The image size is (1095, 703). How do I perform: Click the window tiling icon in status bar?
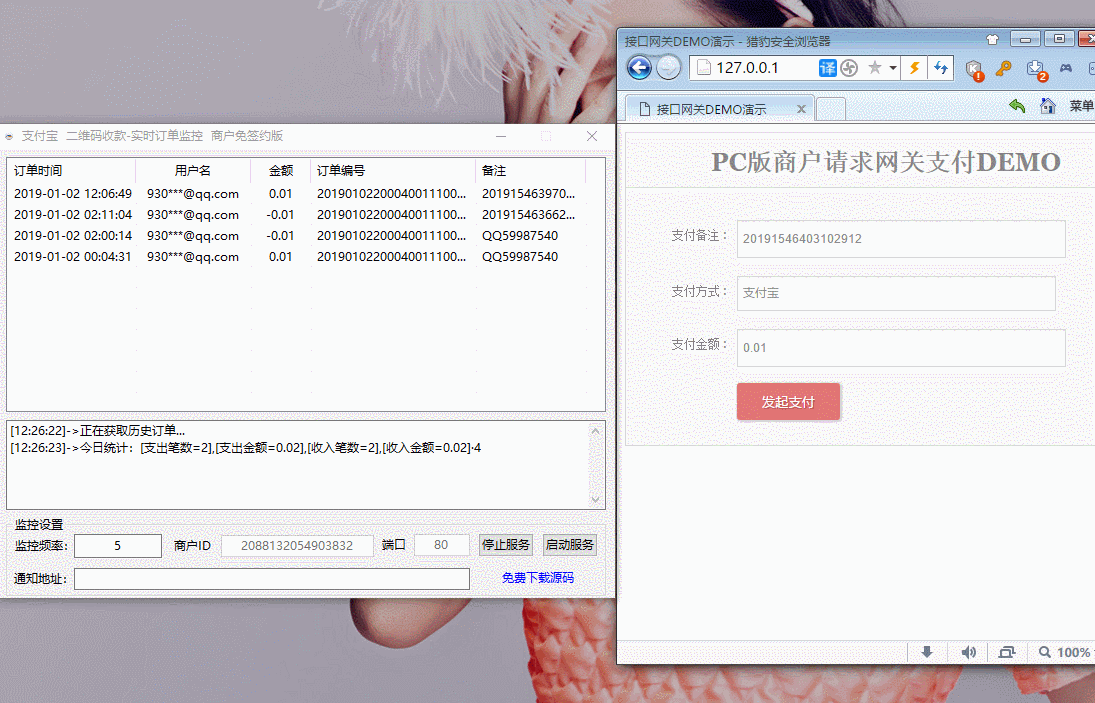pyautogui.click(x=1006, y=652)
